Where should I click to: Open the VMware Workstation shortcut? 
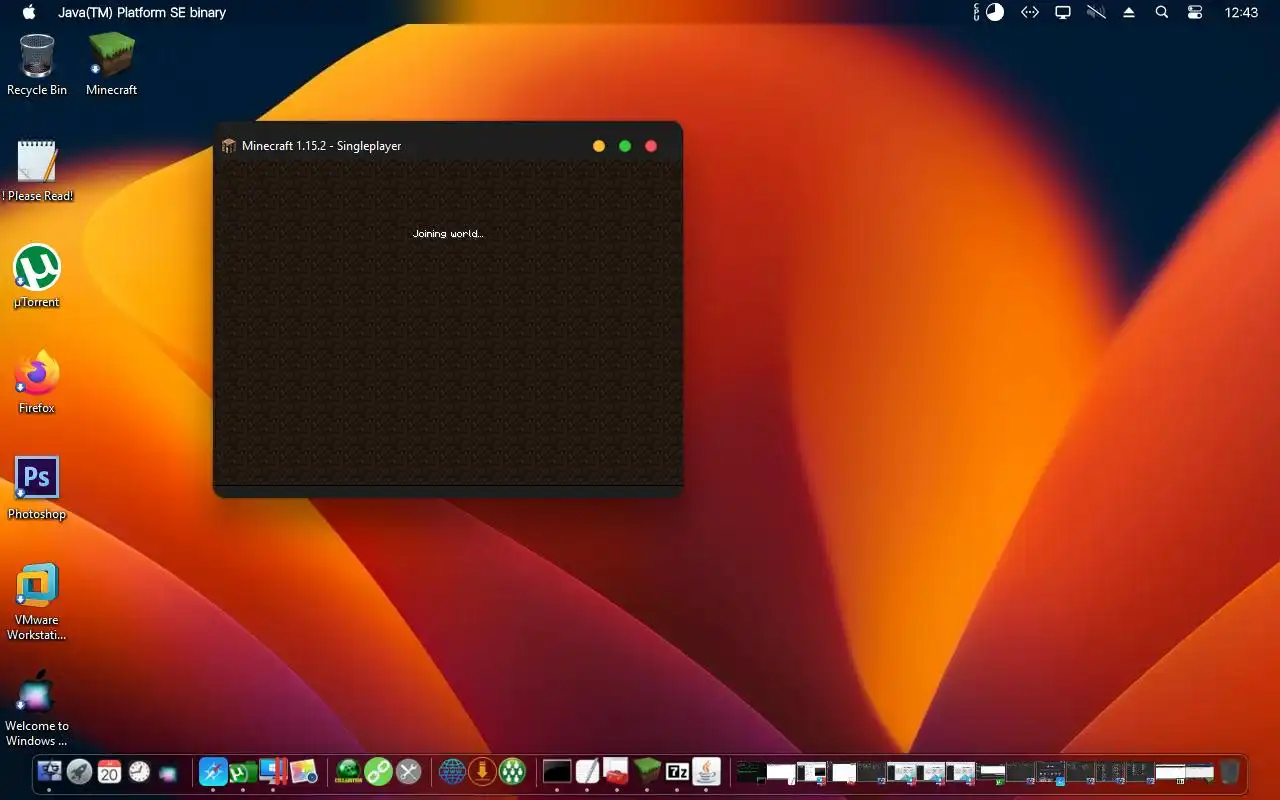[x=37, y=601]
